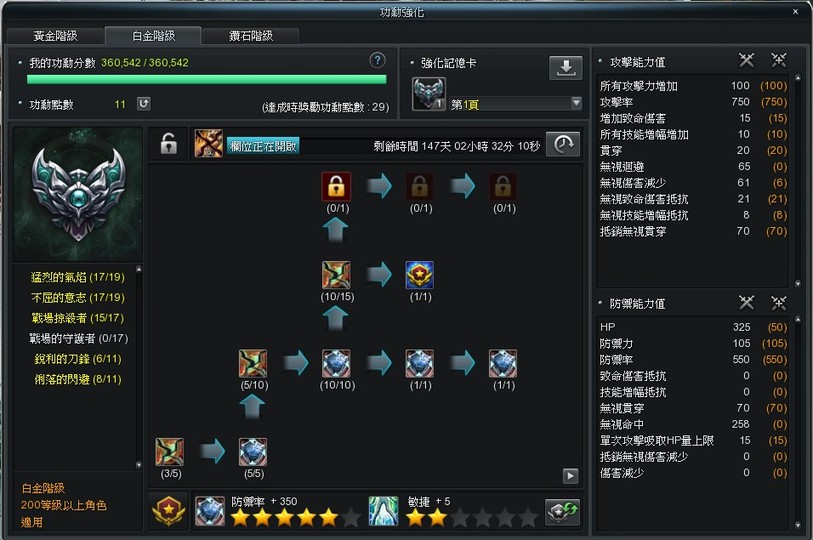Image resolution: width=813 pixels, height=540 pixels.
Task: Select the skill node labeled (10/15)
Action: 336,274
